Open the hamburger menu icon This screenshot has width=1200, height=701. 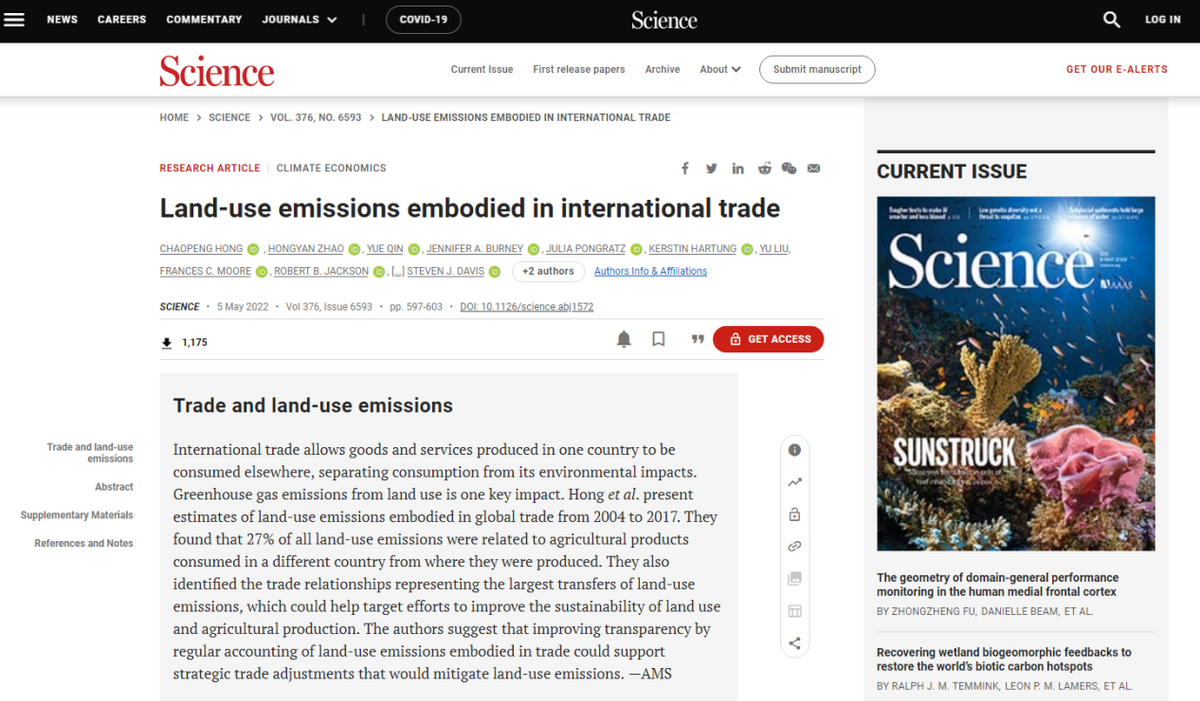pyautogui.click(x=14, y=20)
